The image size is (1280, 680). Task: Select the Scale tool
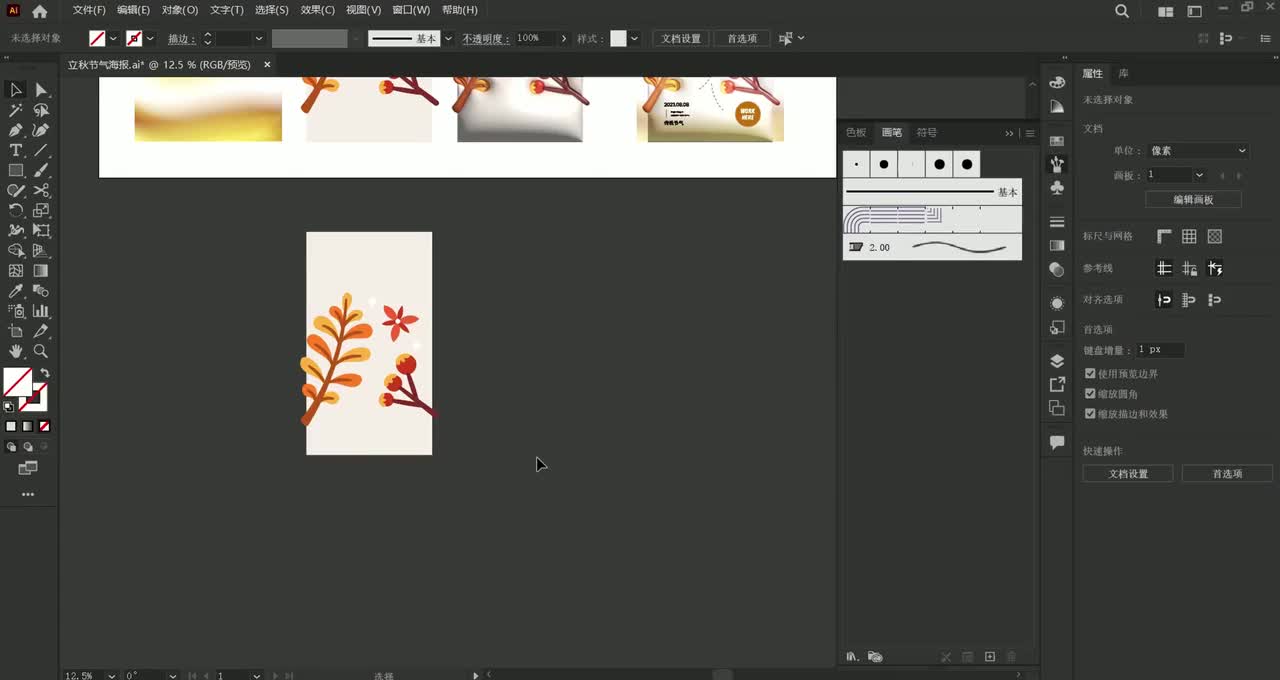point(41,210)
